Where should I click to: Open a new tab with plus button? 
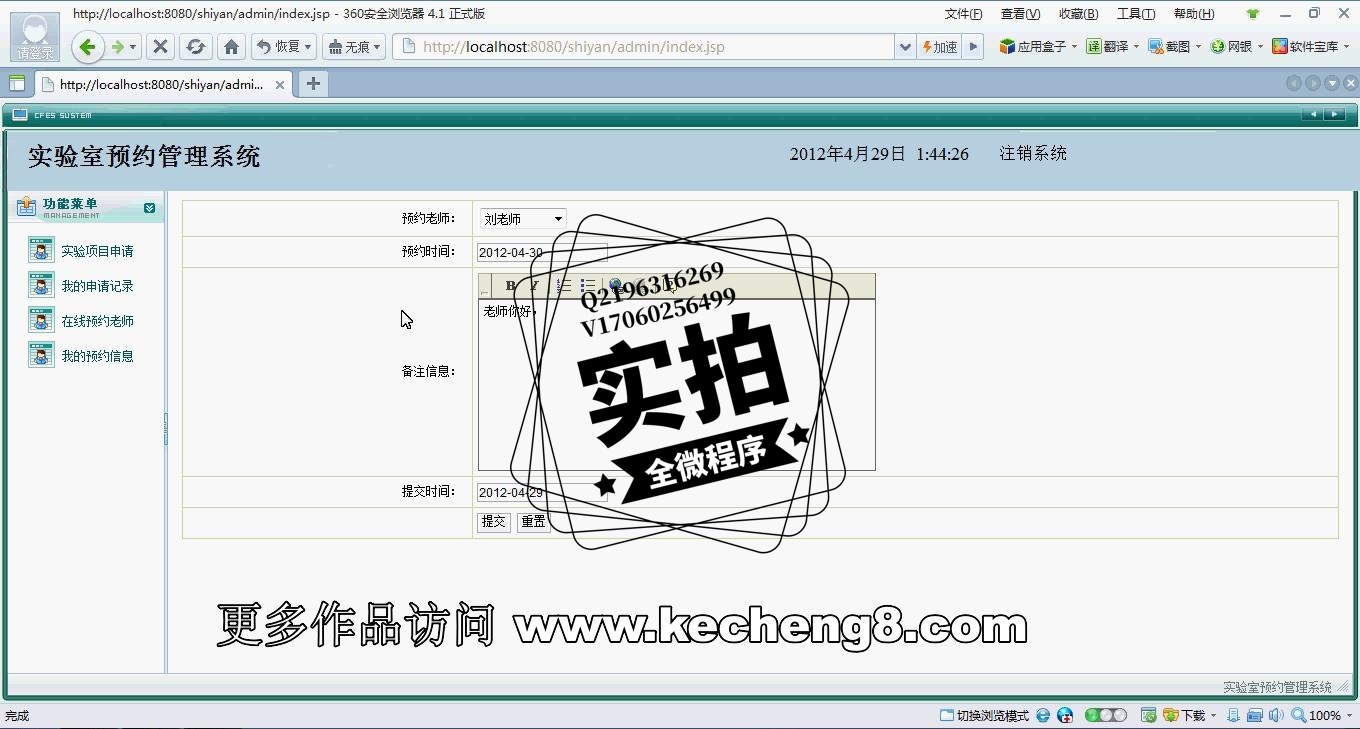coord(313,84)
